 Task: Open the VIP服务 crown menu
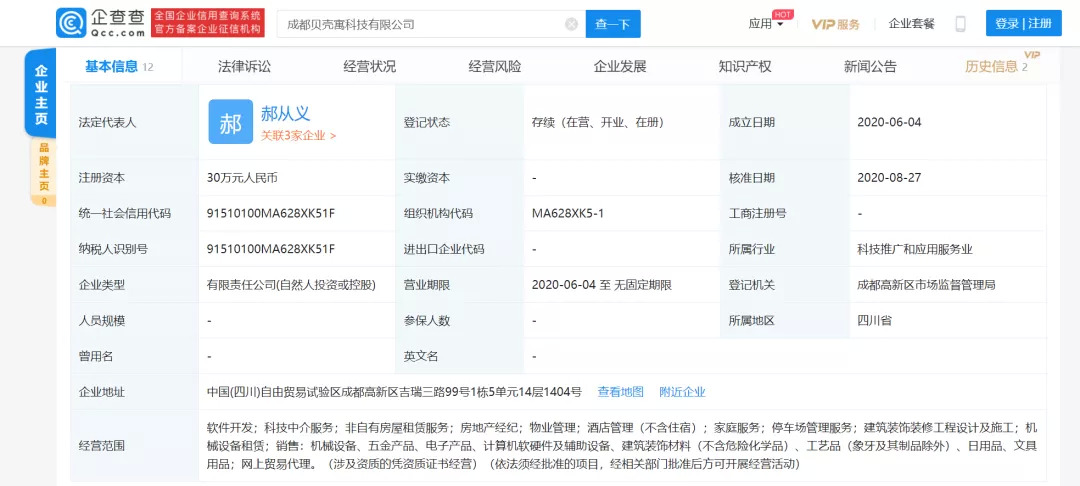click(x=835, y=24)
